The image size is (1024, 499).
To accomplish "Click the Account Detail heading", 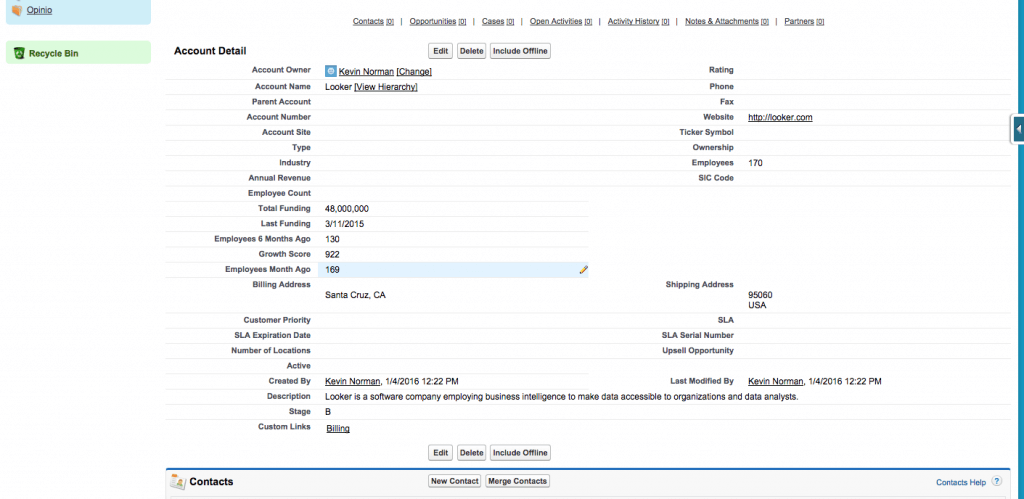I will (210, 51).
